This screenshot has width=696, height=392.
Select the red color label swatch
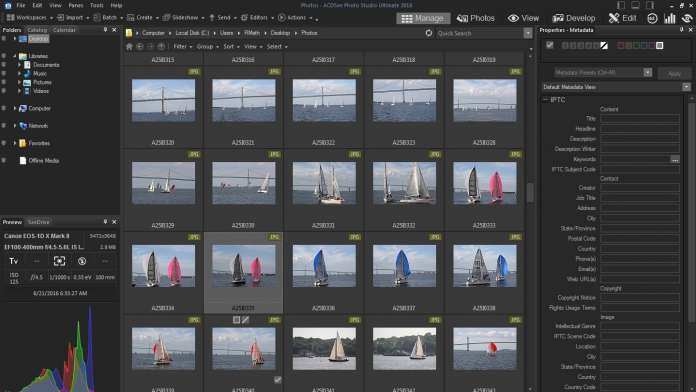(x=621, y=45)
